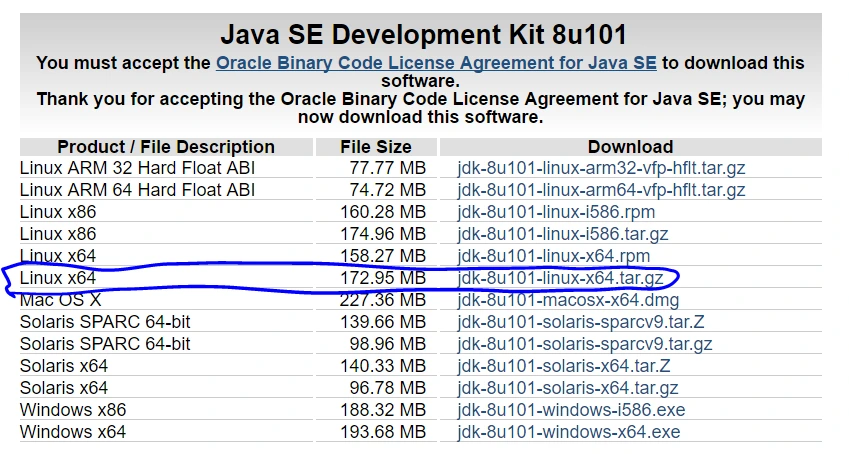Download jdk-8u101-linux-i586.rpm
Screen dimensions: 849x454
tap(556, 212)
